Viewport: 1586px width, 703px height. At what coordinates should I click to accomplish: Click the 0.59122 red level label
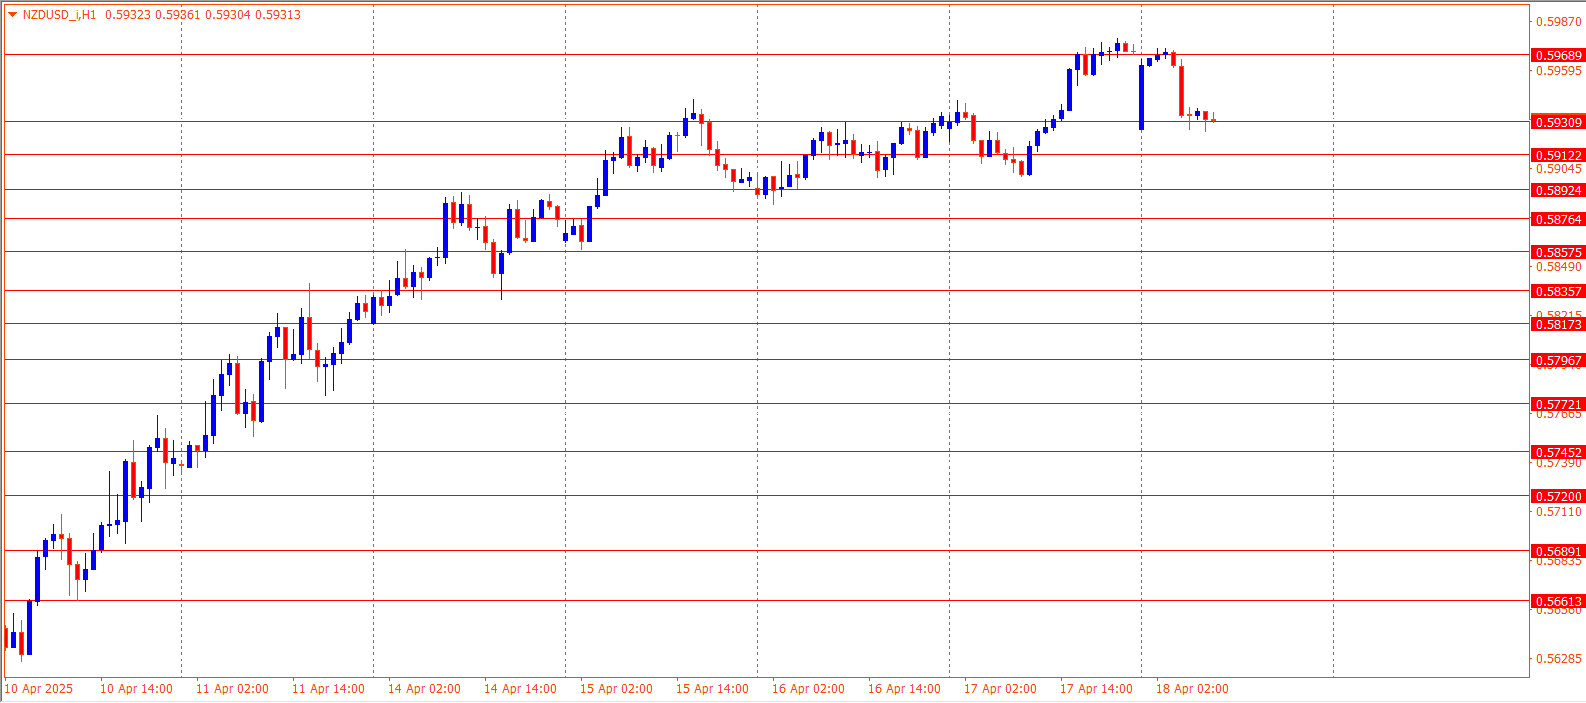1558,155
